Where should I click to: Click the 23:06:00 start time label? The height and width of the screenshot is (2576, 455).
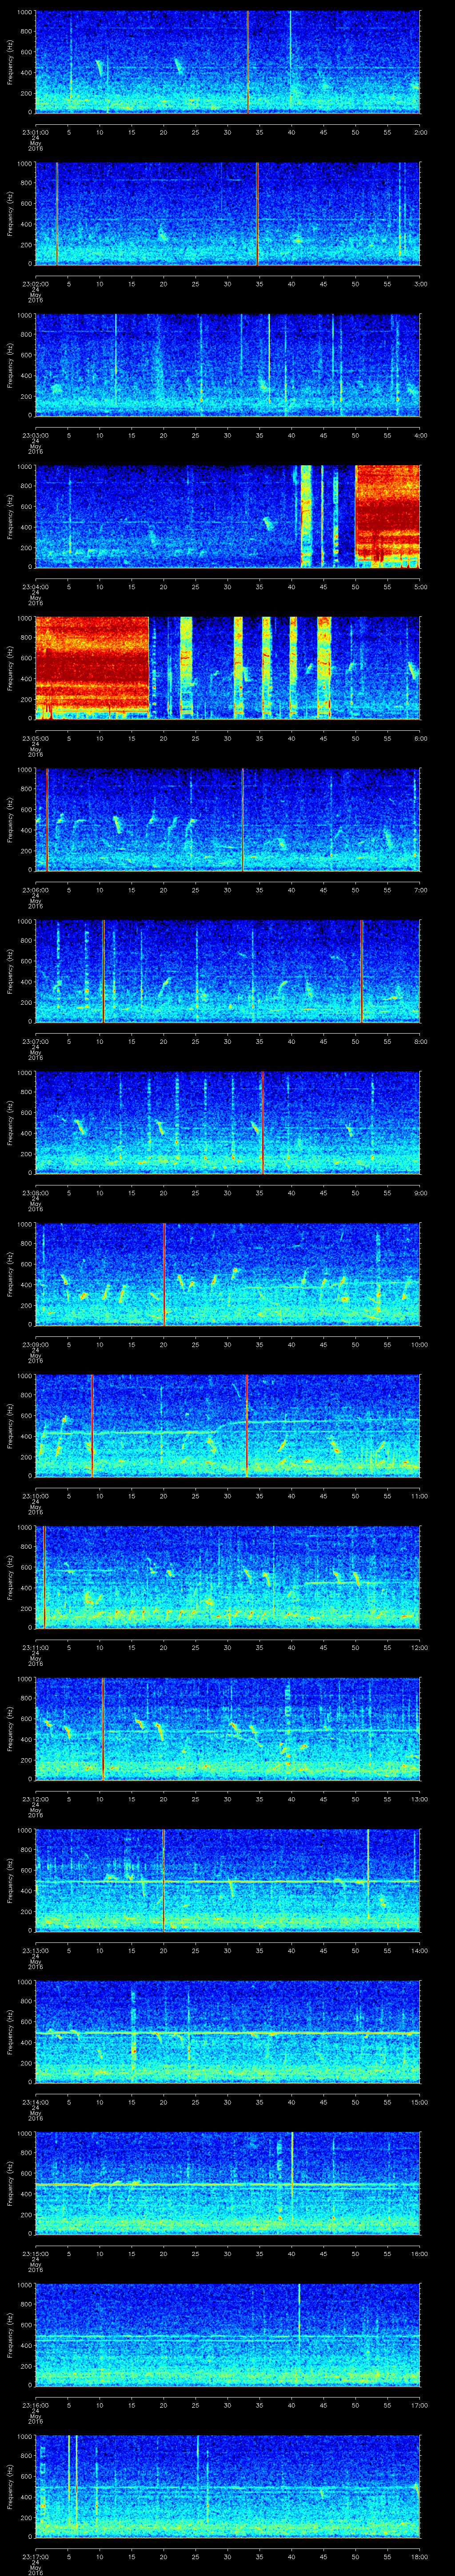[35, 890]
